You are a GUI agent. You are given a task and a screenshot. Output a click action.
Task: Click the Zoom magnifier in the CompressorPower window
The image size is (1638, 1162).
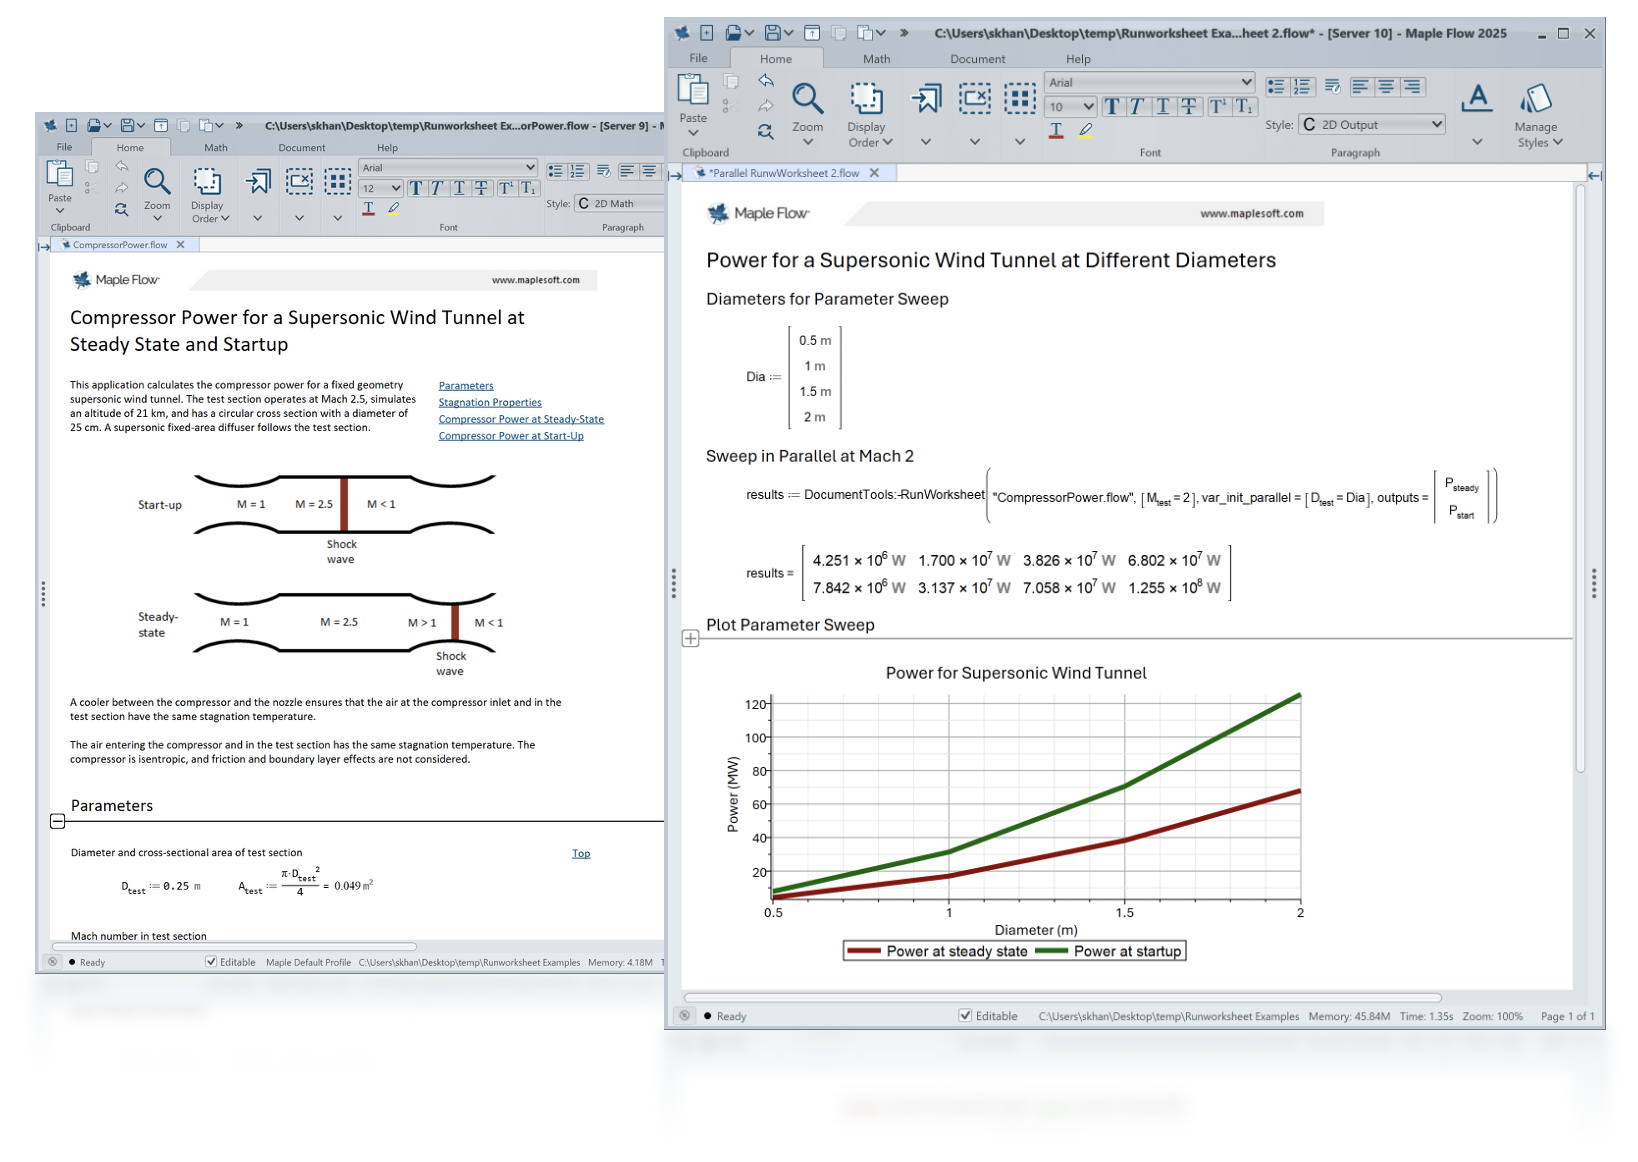(157, 182)
